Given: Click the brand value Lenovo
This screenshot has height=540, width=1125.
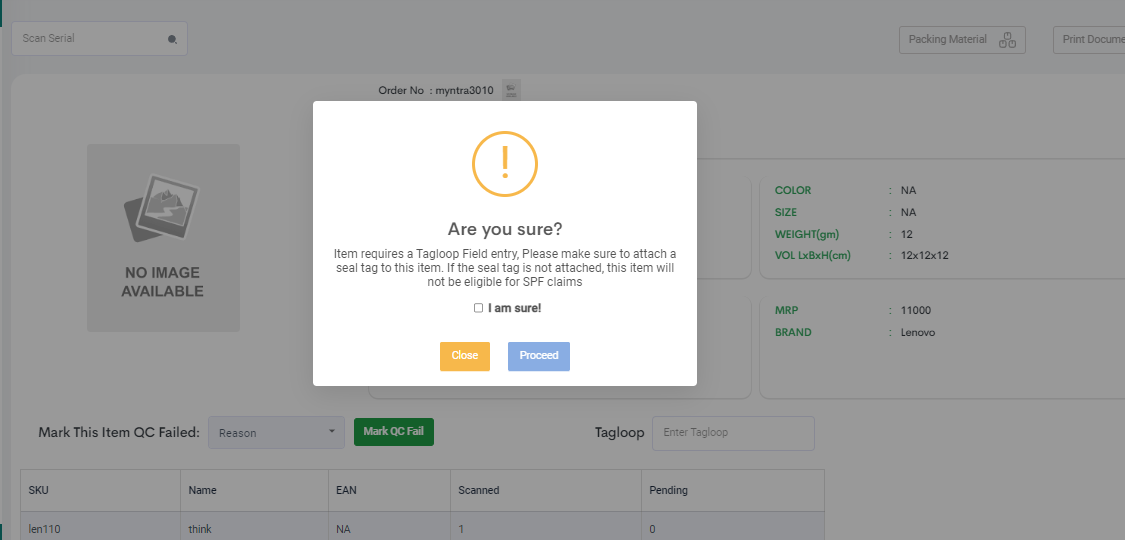Looking at the screenshot, I should pyautogui.click(x=918, y=333).
